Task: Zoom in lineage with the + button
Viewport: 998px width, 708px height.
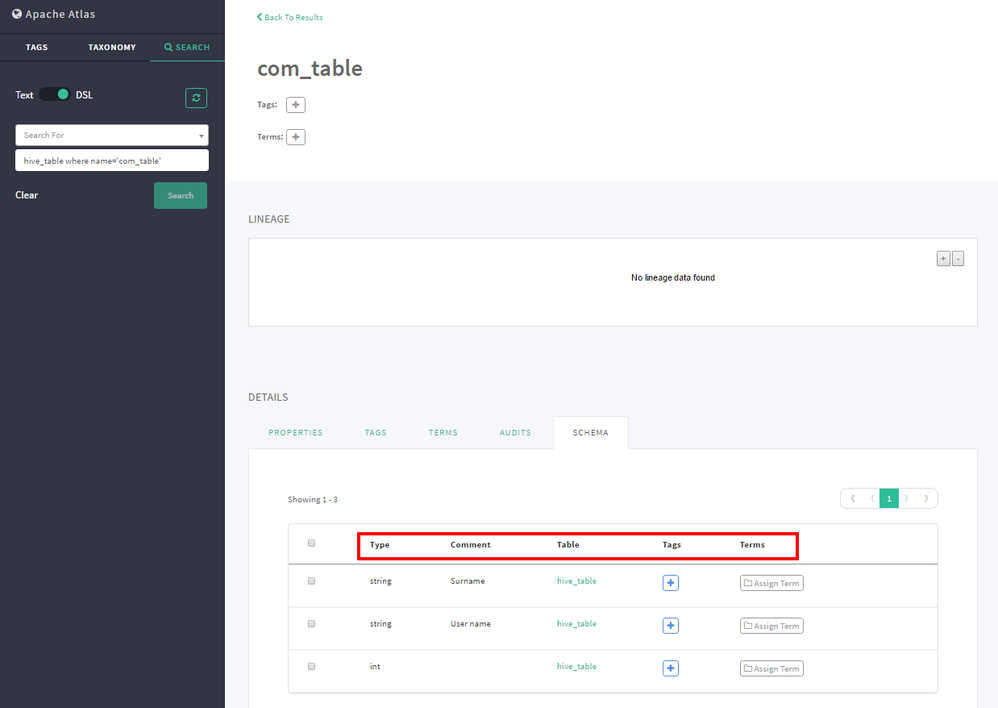Action: (943, 258)
